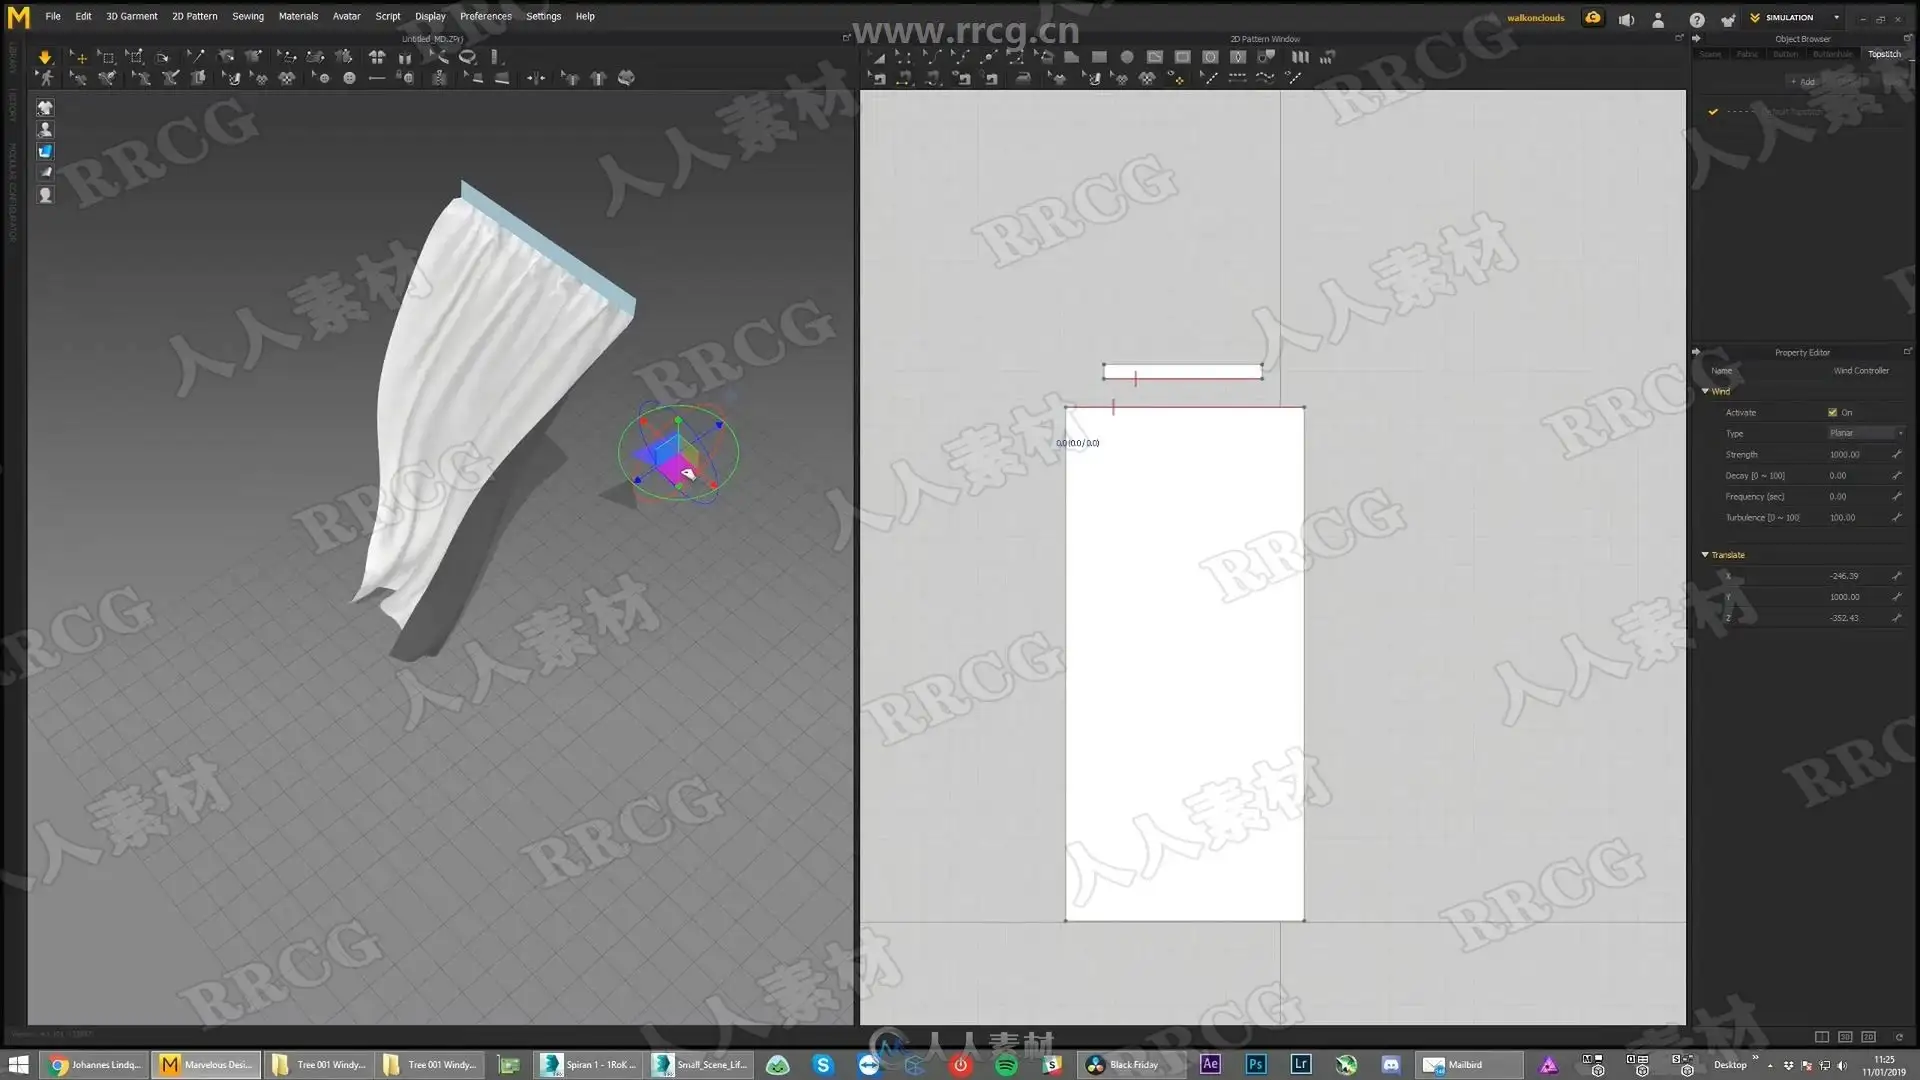Click the wind controller gizmo in 3D view
Viewport: 1920px width, 1080px height.
click(678, 453)
